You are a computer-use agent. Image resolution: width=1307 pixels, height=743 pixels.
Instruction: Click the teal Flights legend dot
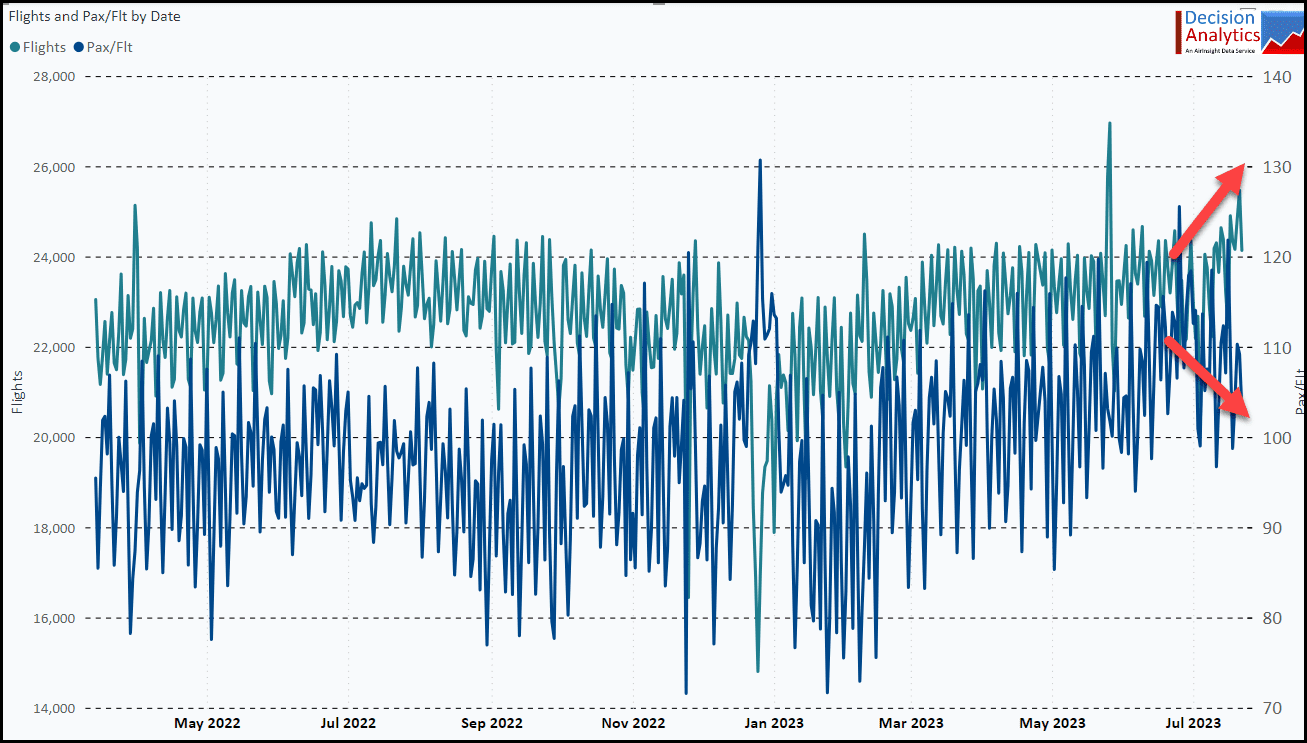[x=15, y=47]
